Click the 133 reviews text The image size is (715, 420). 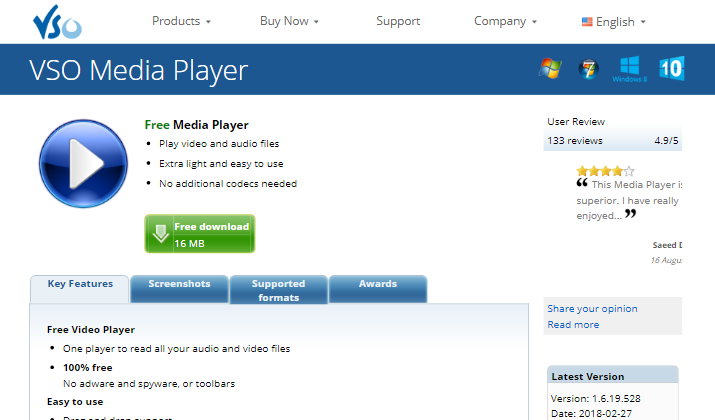click(x=575, y=141)
